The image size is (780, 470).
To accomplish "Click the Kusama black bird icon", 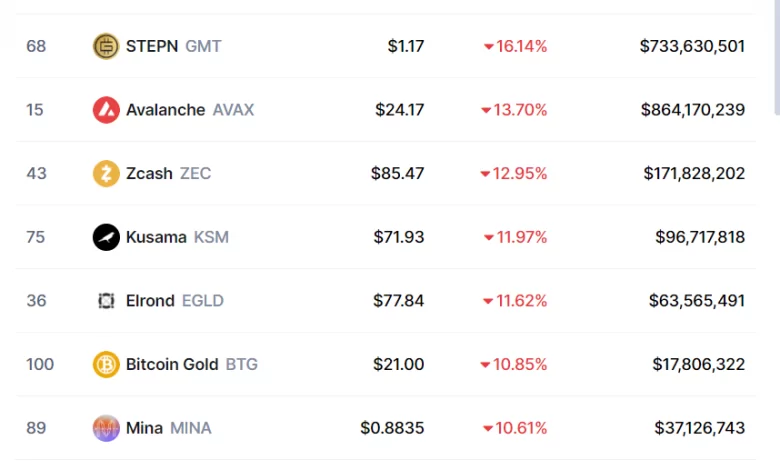I will tap(106, 237).
